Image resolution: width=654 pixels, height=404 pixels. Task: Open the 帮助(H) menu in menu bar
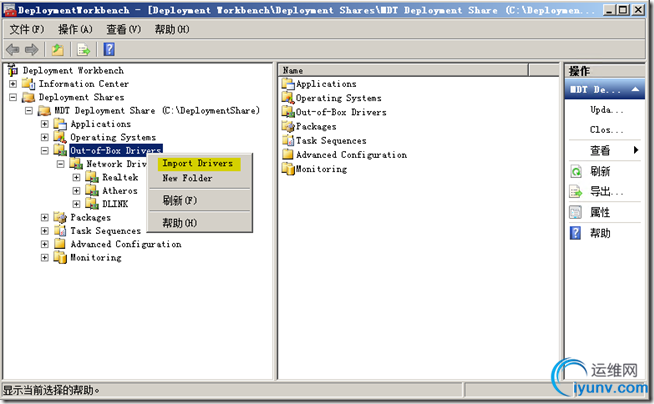[172, 29]
